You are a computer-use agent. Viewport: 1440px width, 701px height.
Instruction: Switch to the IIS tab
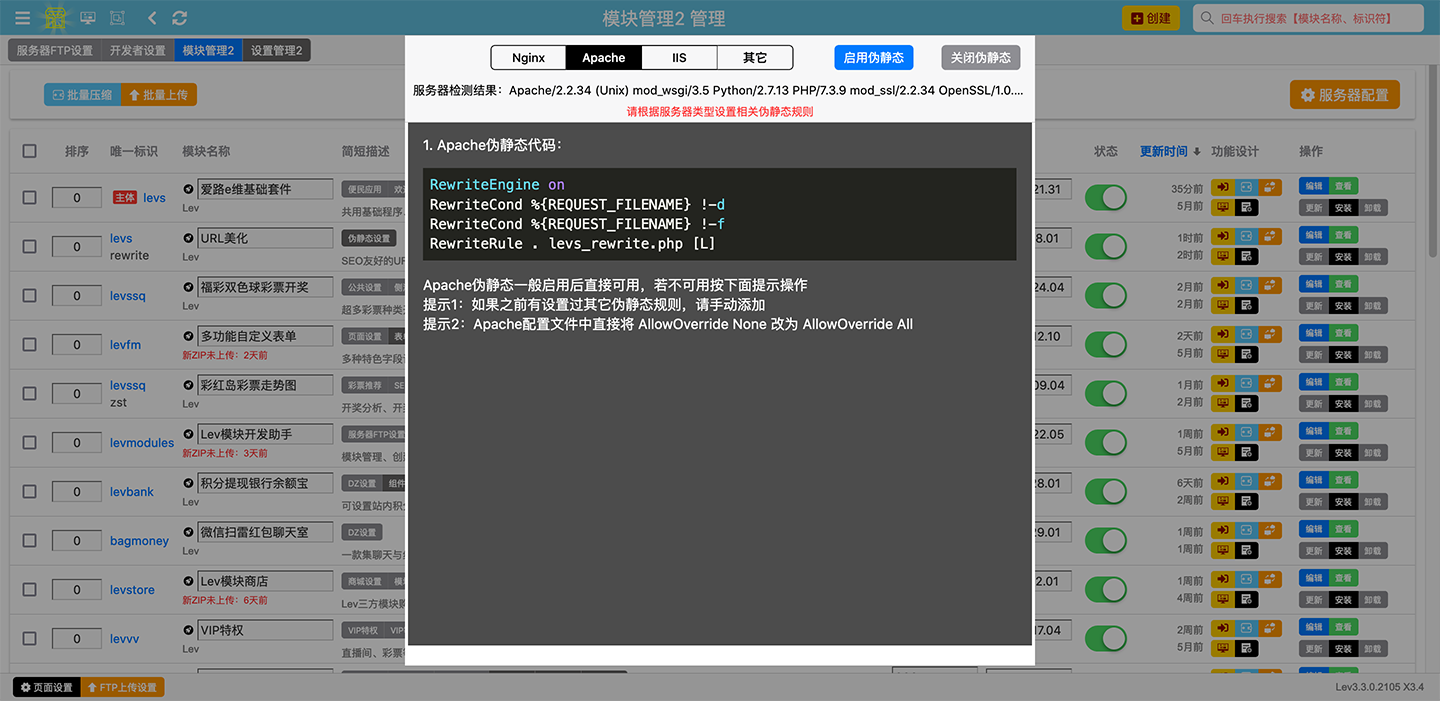point(679,58)
